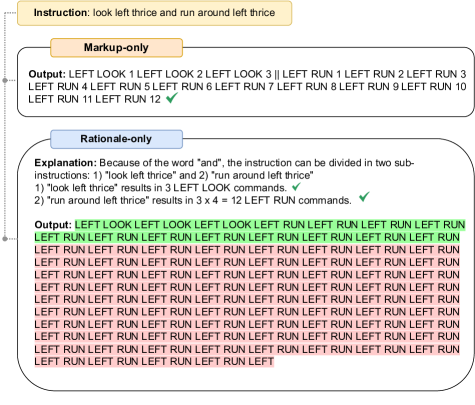
Task: Click the yellow Instruction box
Action: (154, 13)
